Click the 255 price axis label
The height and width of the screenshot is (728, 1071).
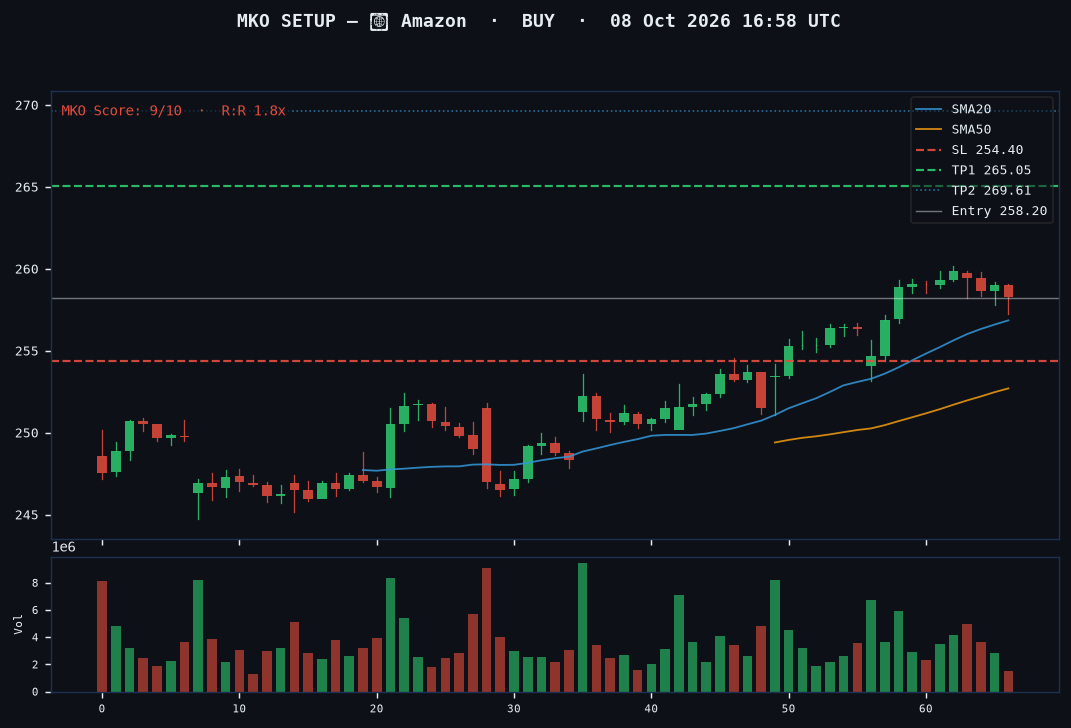click(x=27, y=352)
